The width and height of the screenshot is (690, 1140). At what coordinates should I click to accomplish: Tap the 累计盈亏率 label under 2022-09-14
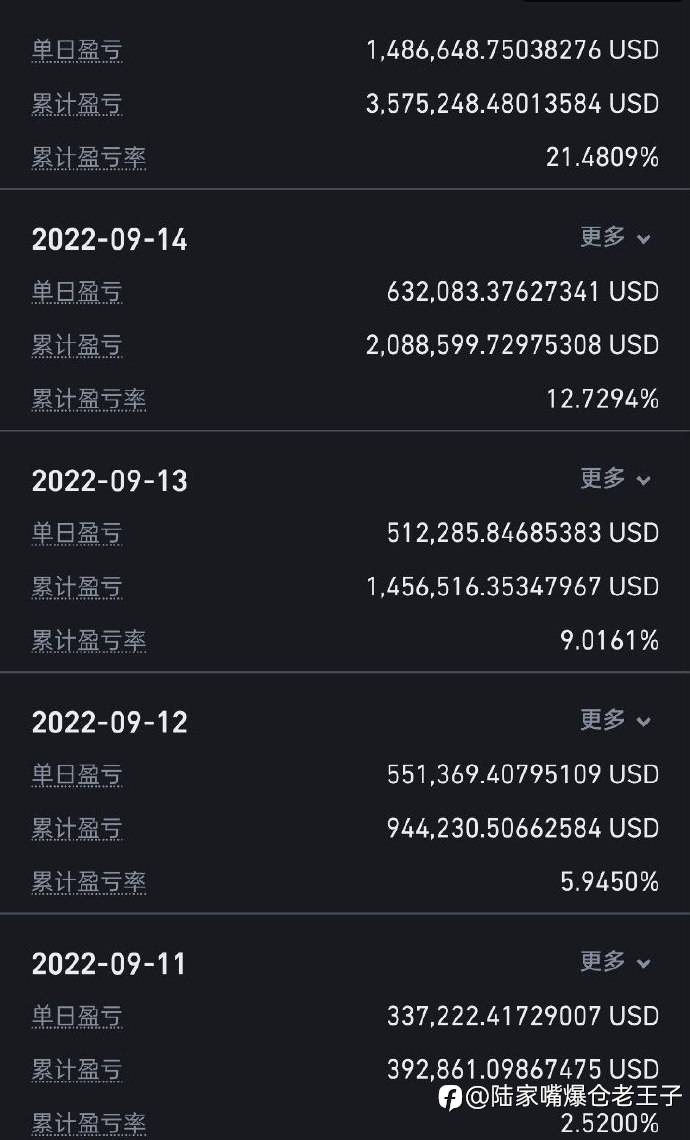tap(89, 400)
